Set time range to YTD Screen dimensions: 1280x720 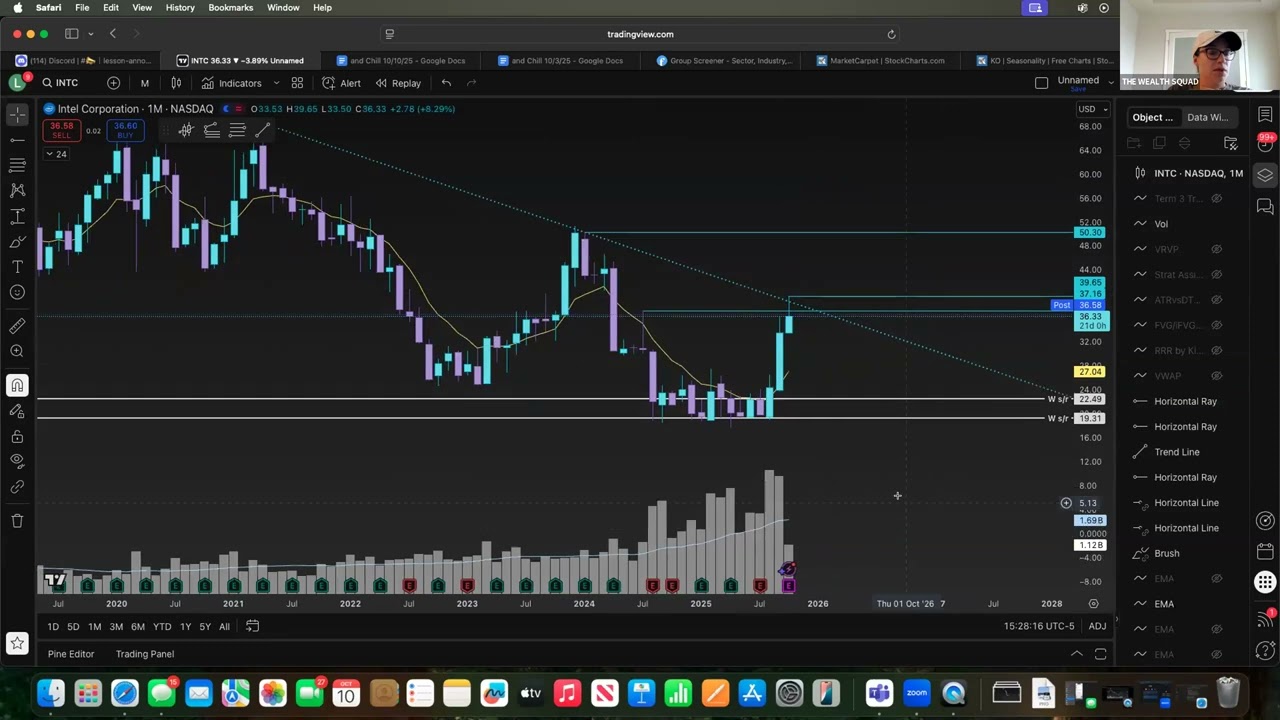click(162, 626)
